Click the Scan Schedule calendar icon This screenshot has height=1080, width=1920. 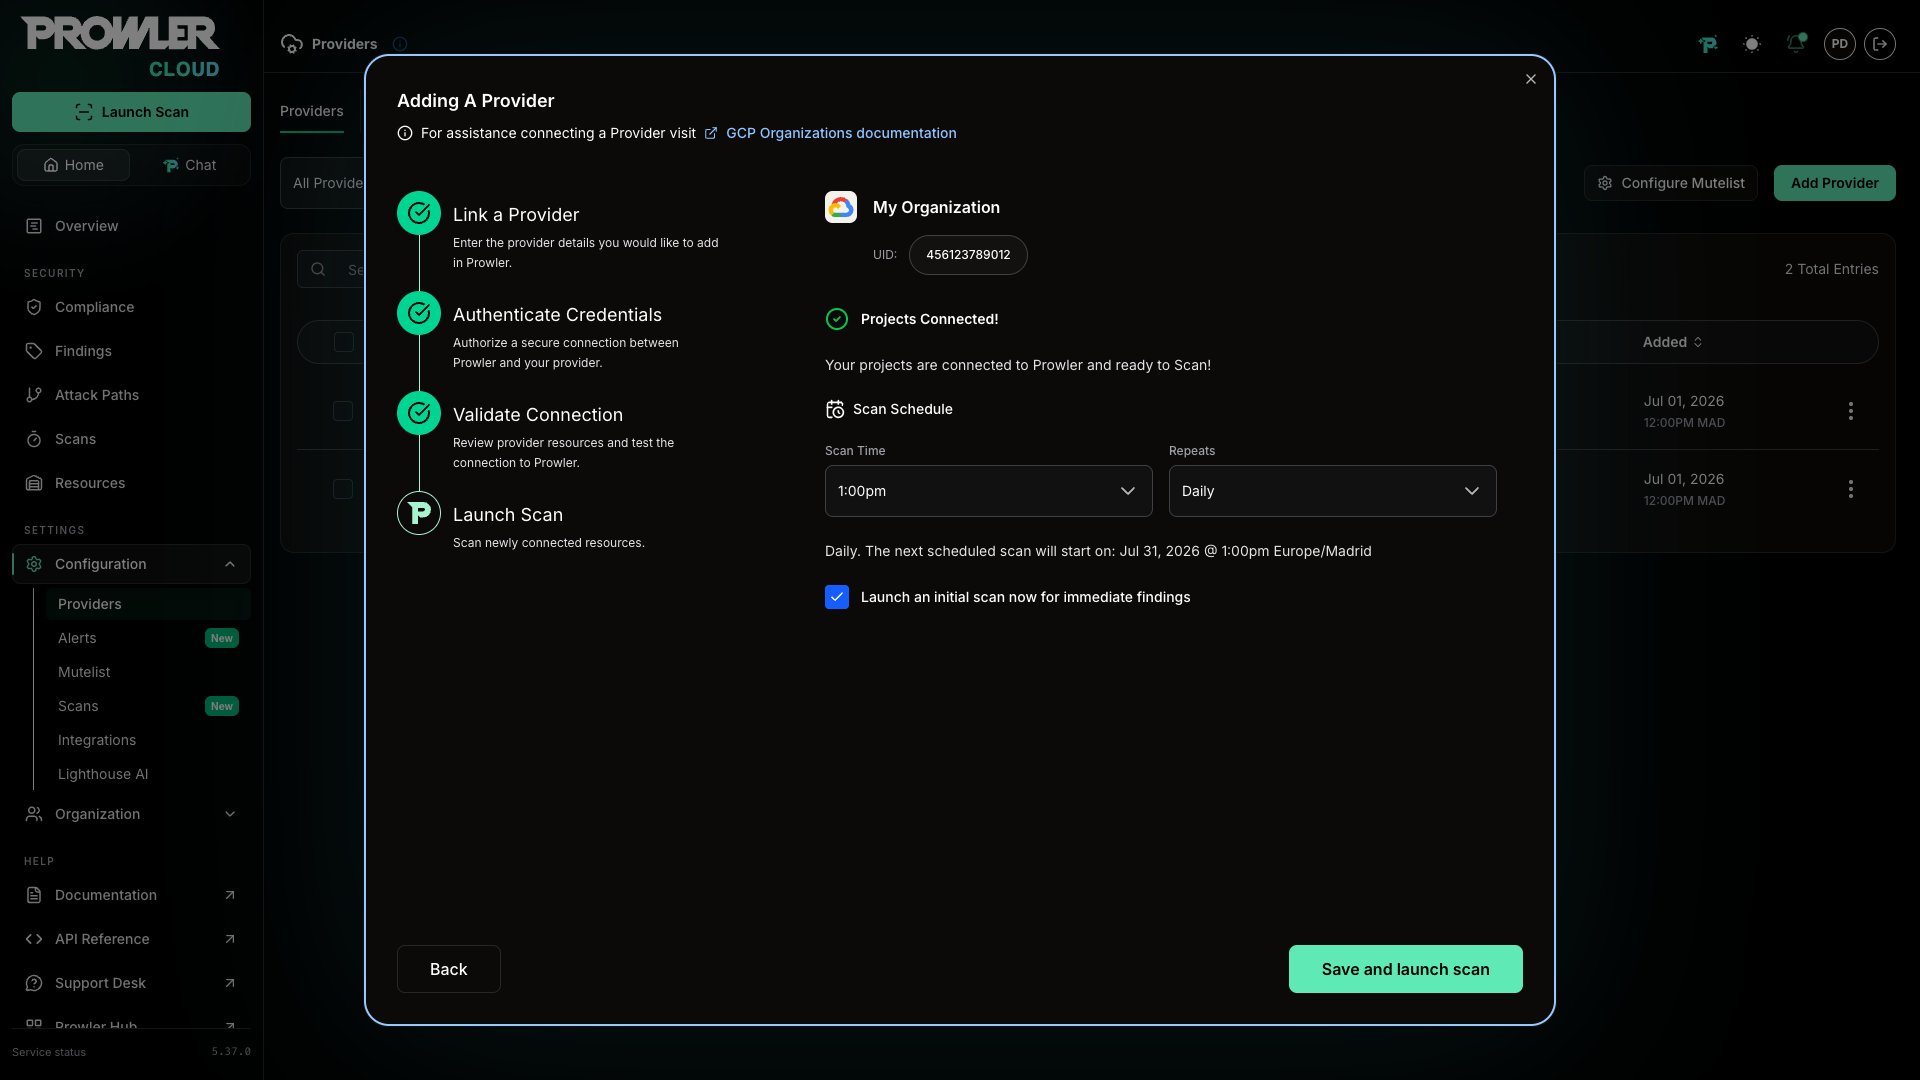pos(835,409)
